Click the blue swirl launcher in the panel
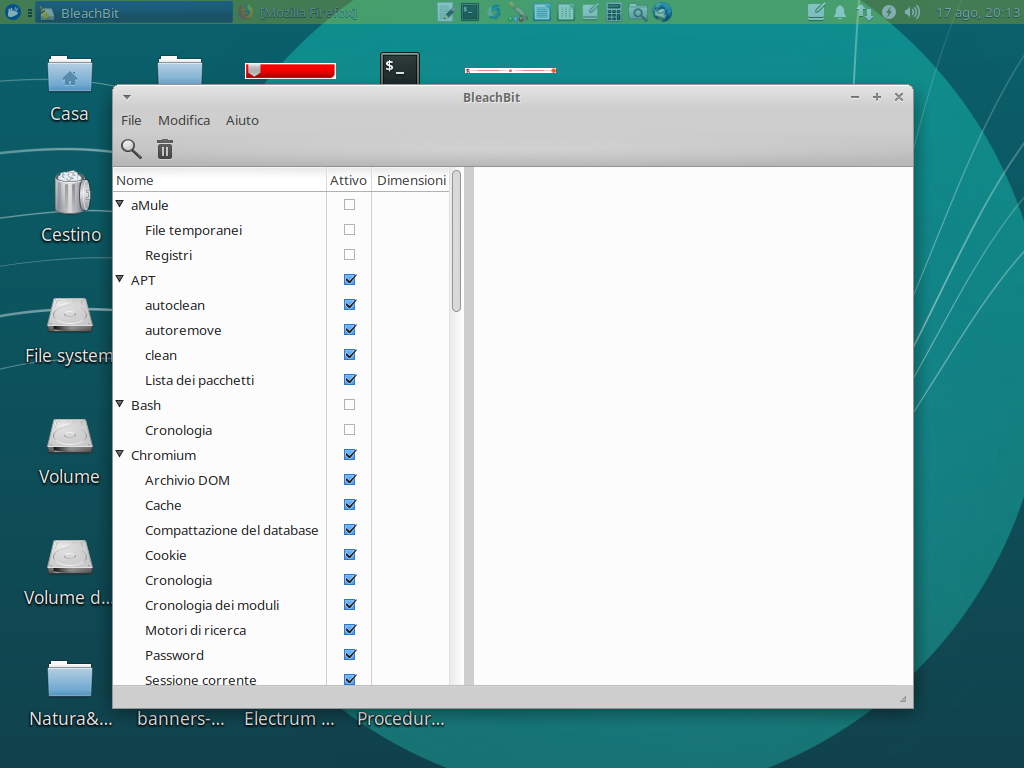 [494, 12]
